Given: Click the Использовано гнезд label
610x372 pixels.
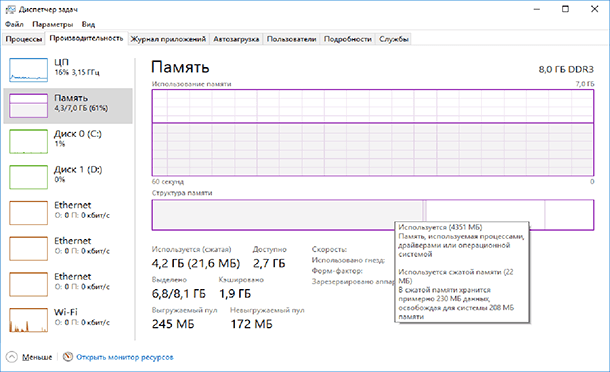Looking at the screenshot, I should (348, 260).
